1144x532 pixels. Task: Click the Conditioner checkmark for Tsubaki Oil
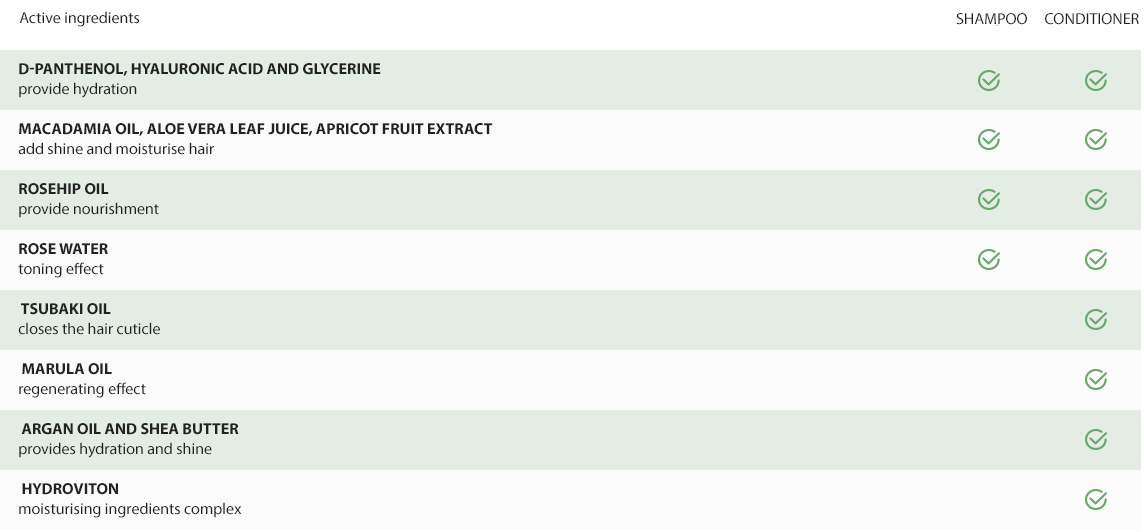(x=1096, y=319)
